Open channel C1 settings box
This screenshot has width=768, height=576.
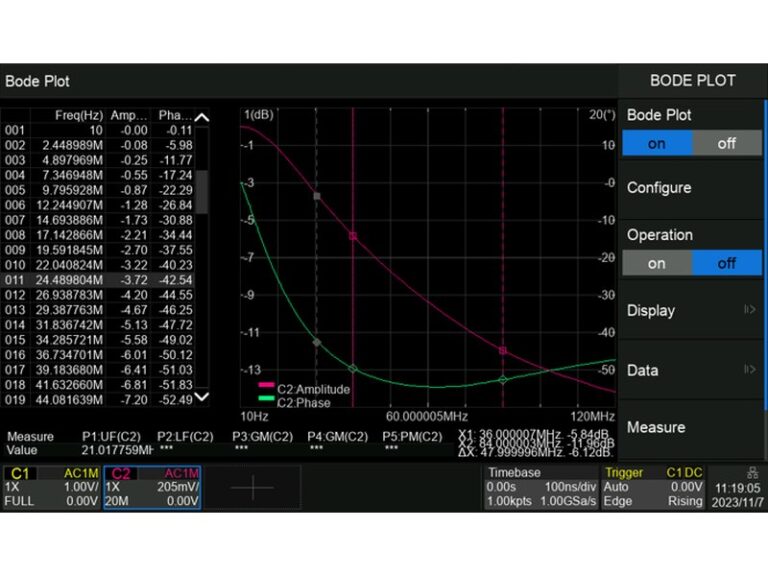tap(51, 487)
